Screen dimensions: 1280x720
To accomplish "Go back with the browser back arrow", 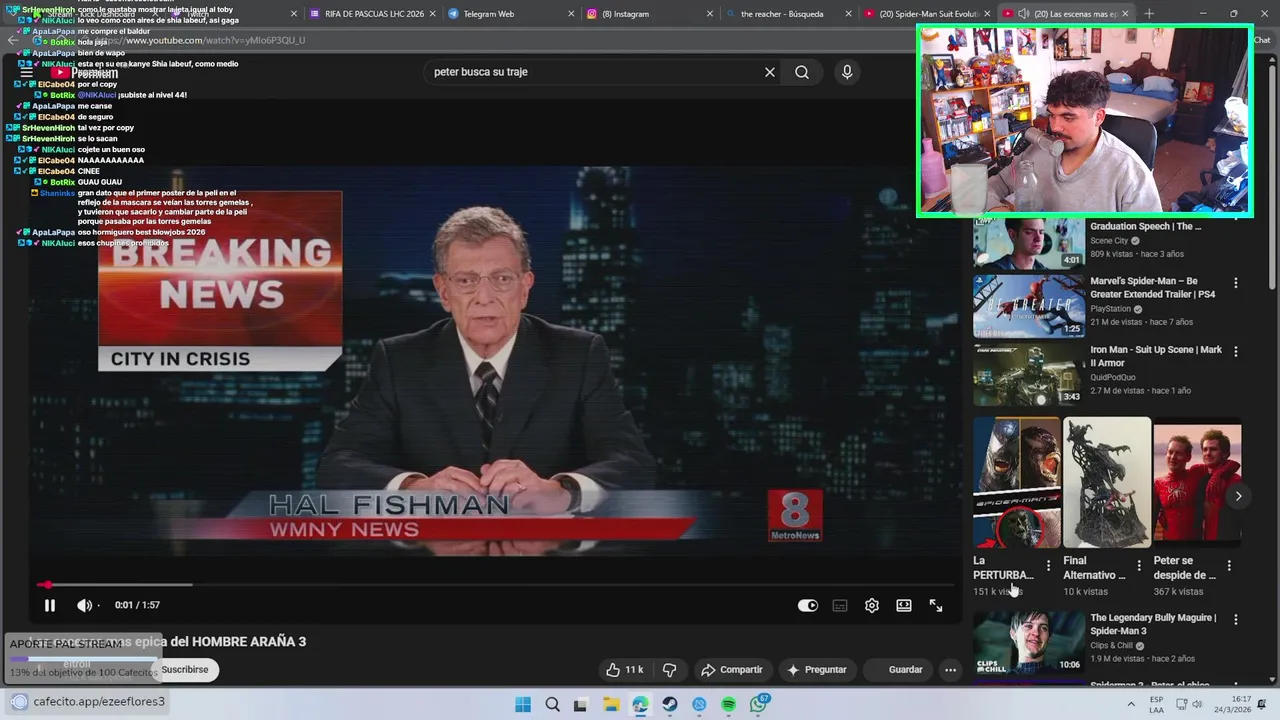I will pyautogui.click(x=13, y=40).
